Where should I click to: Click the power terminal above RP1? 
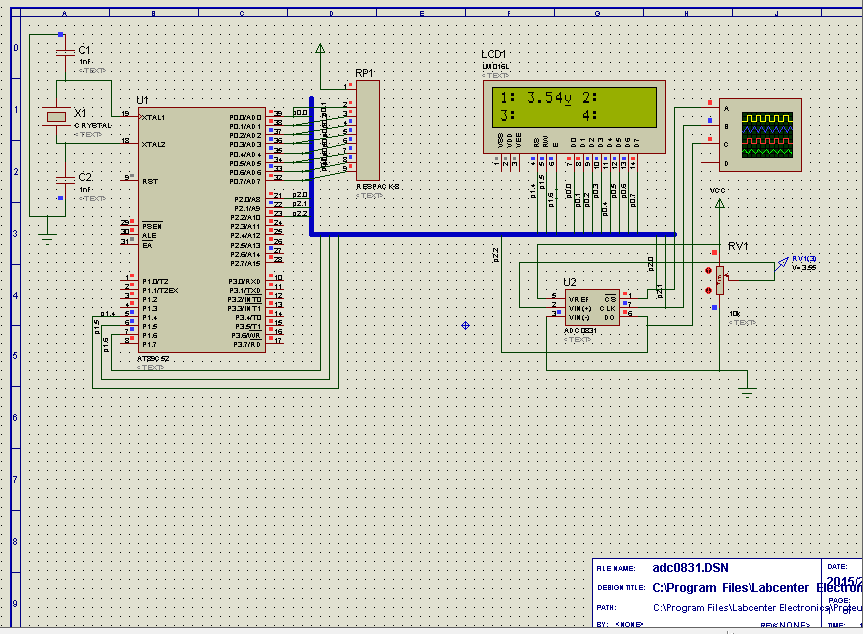pos(320,48)
